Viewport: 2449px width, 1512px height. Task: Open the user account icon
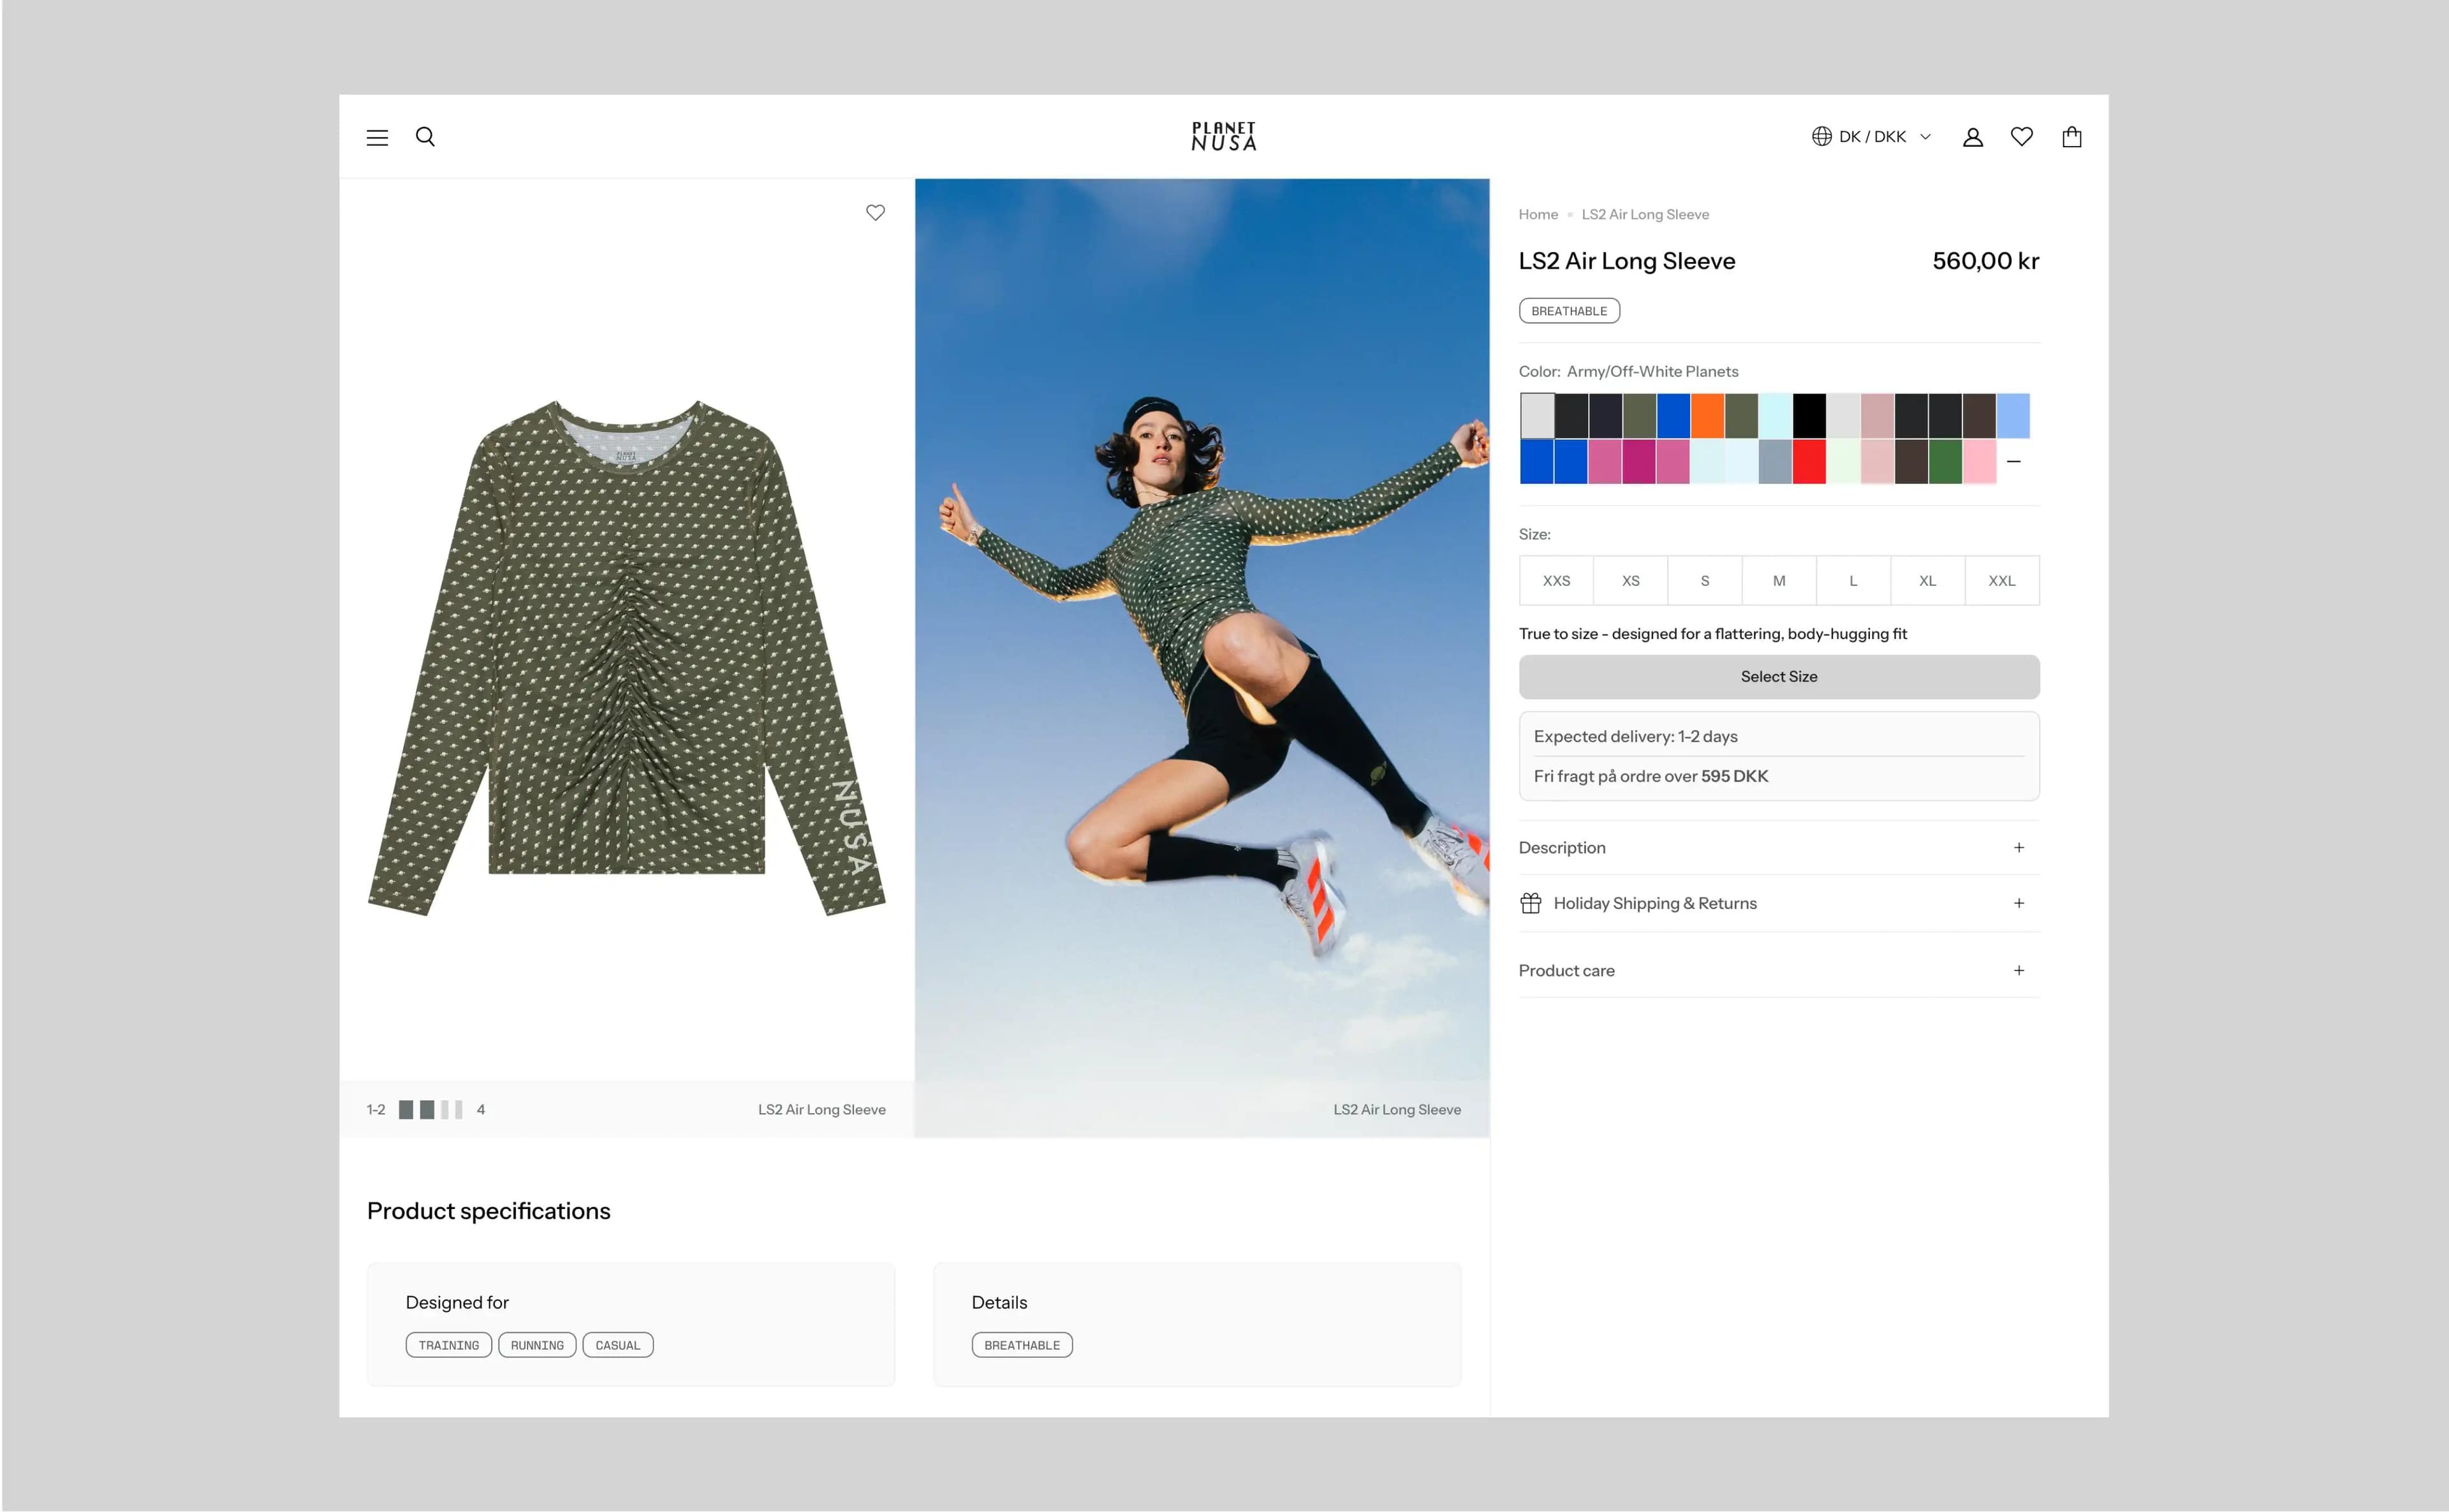tap(1972, 137)
